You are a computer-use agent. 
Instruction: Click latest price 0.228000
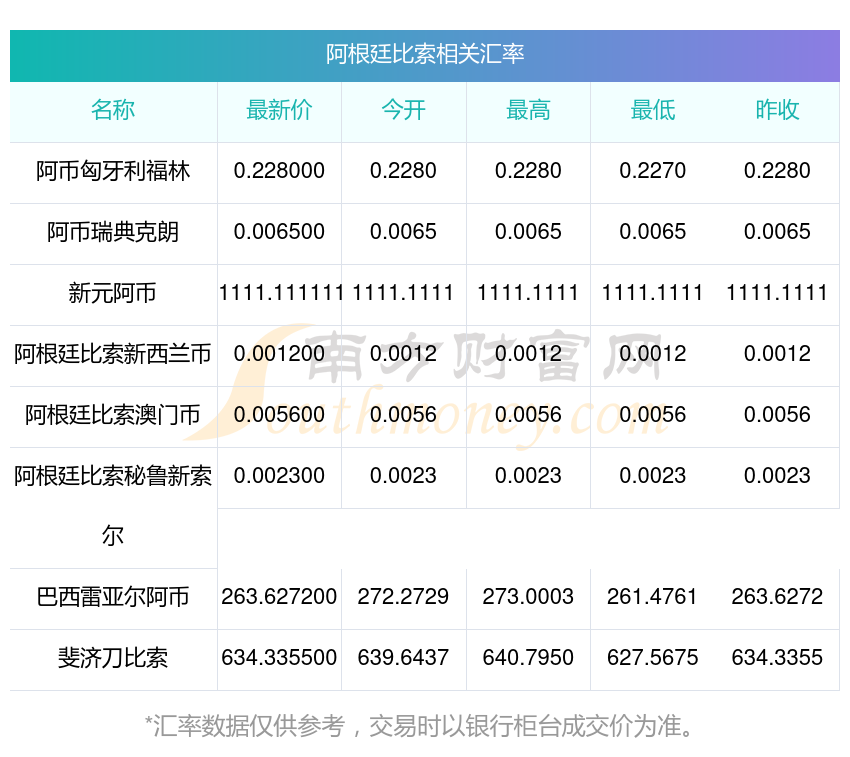click(279, 171)
